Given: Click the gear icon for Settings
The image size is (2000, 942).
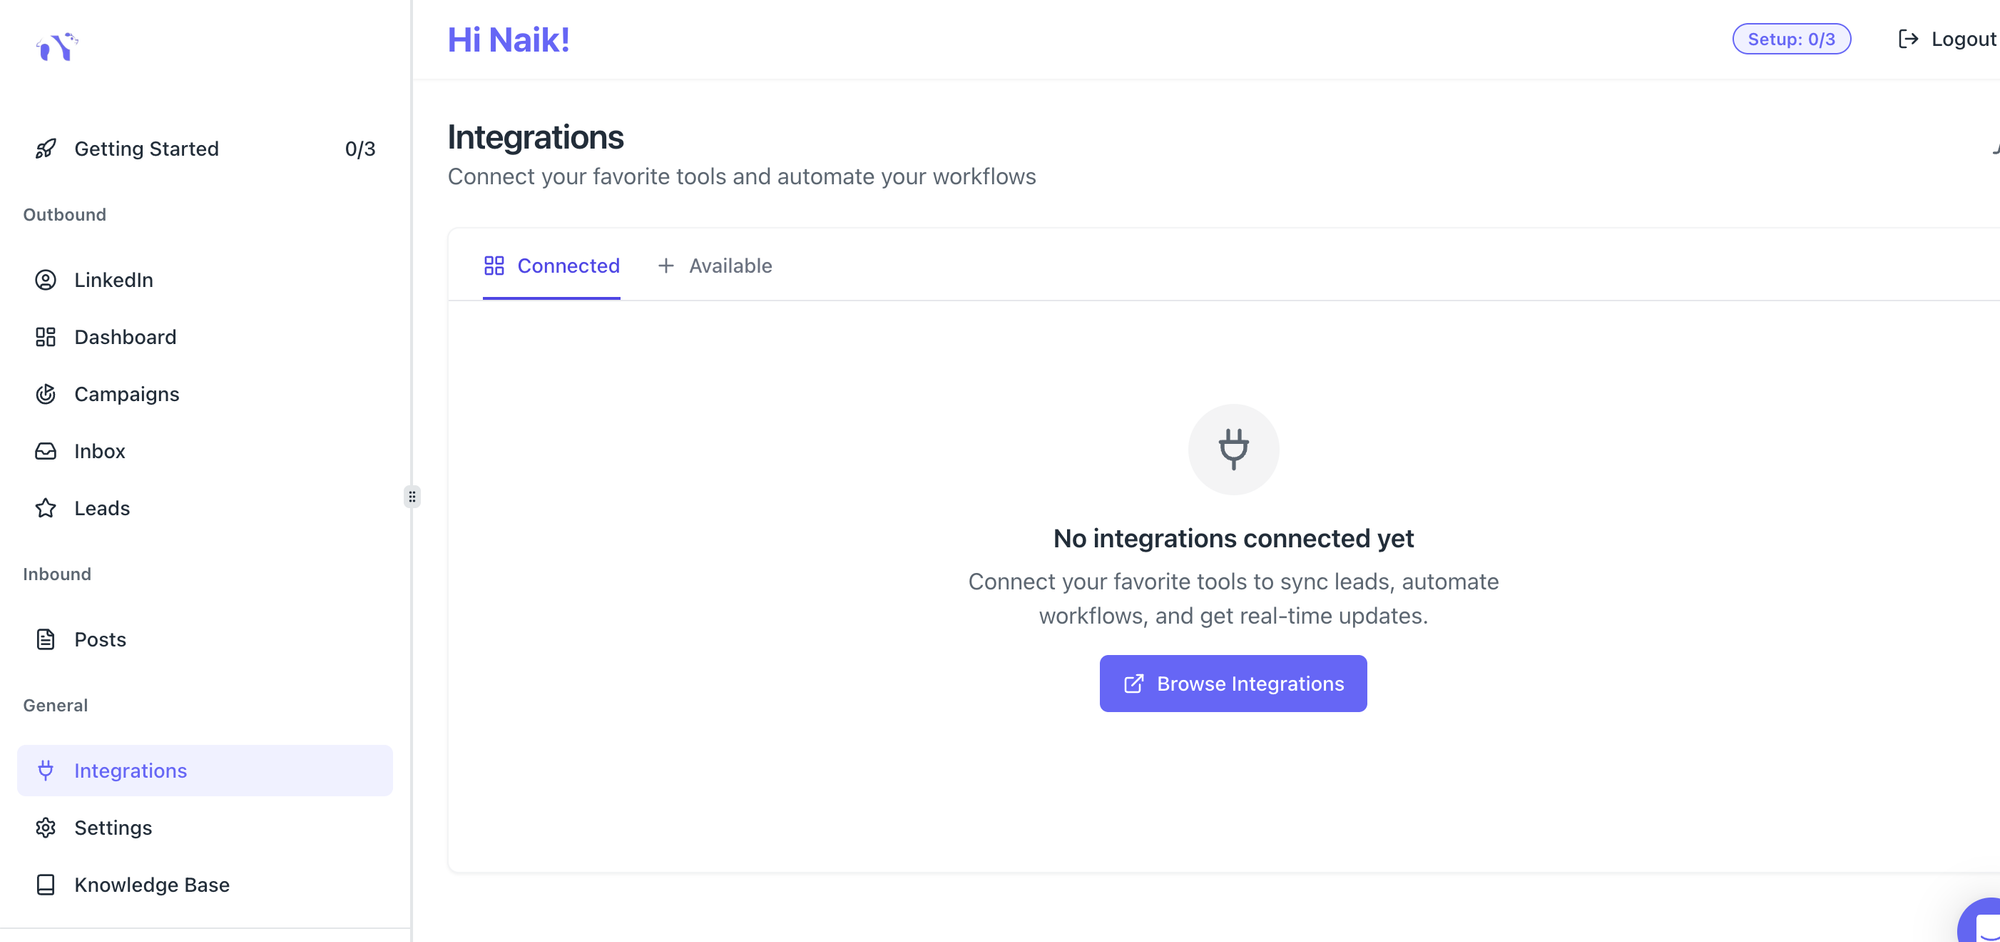Looking at the screenshot, I should (46, 828).
